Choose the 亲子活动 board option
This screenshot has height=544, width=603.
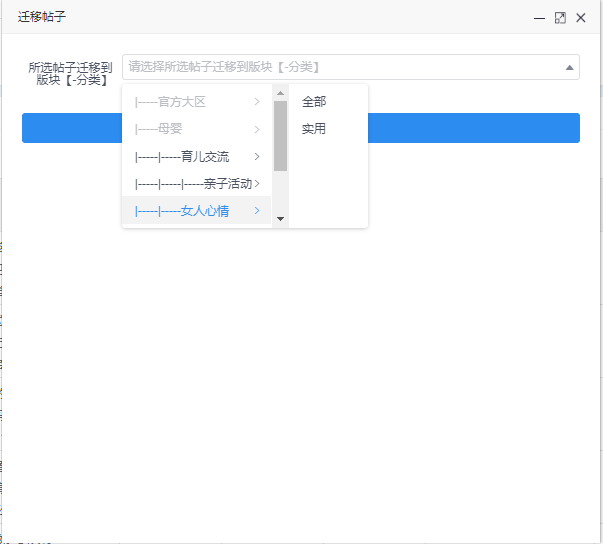[197, 184]
